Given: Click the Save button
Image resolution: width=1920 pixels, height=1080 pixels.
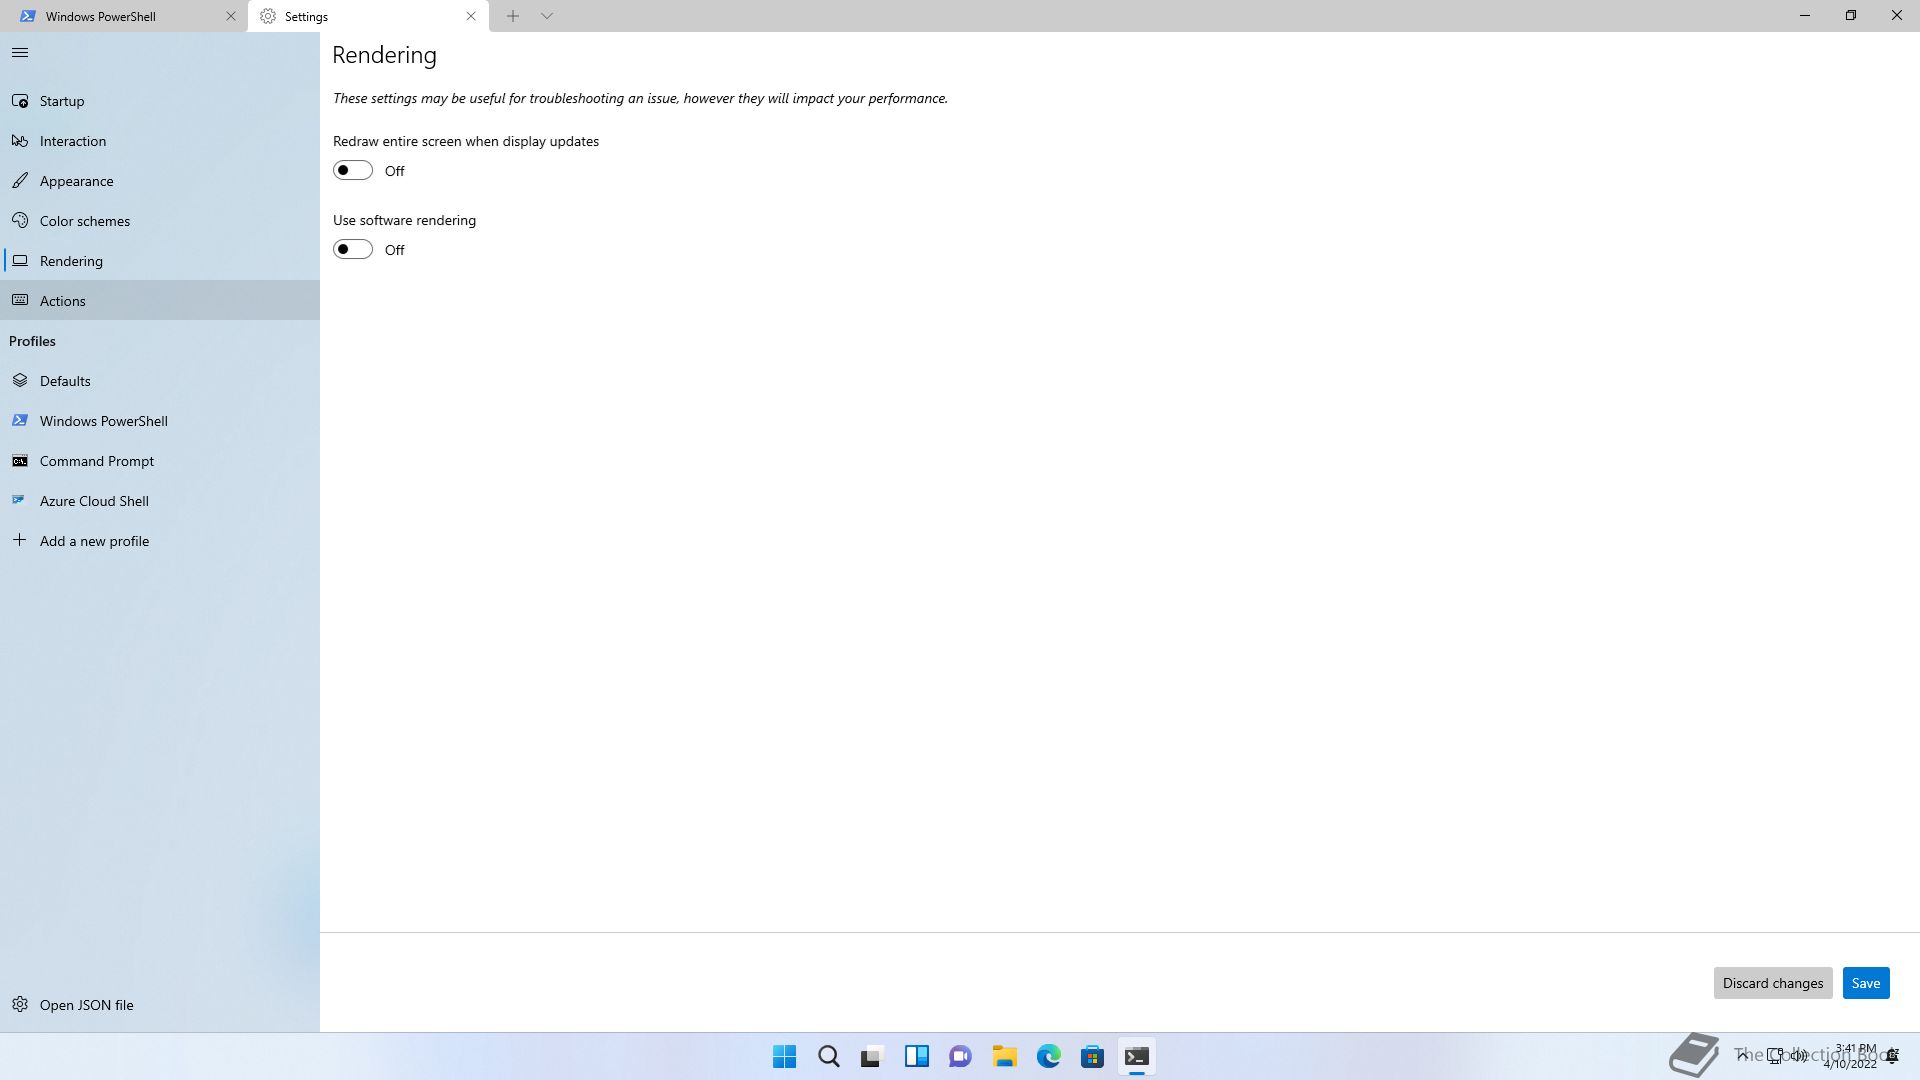Looking at the screenshot, I should click(x=1865, y=983).
